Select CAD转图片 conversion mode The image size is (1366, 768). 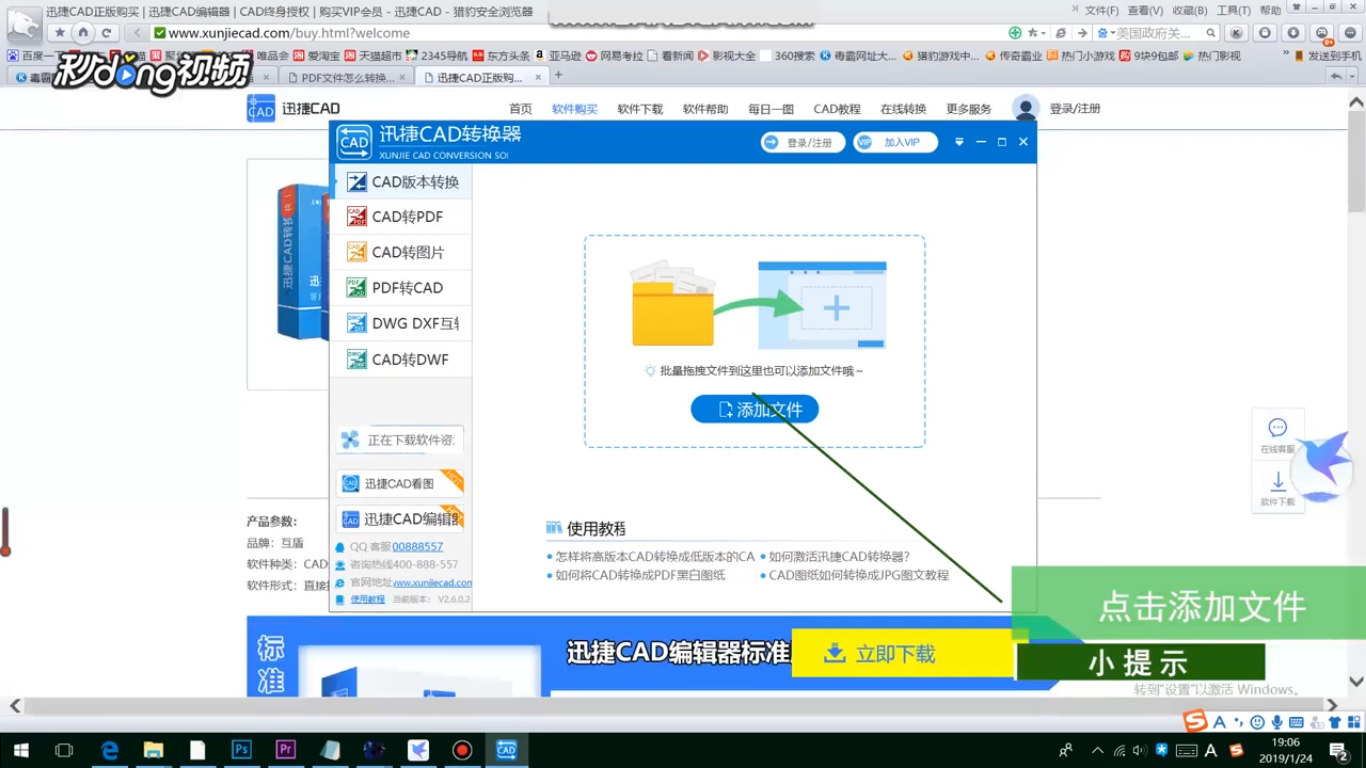tap(402, 252)
